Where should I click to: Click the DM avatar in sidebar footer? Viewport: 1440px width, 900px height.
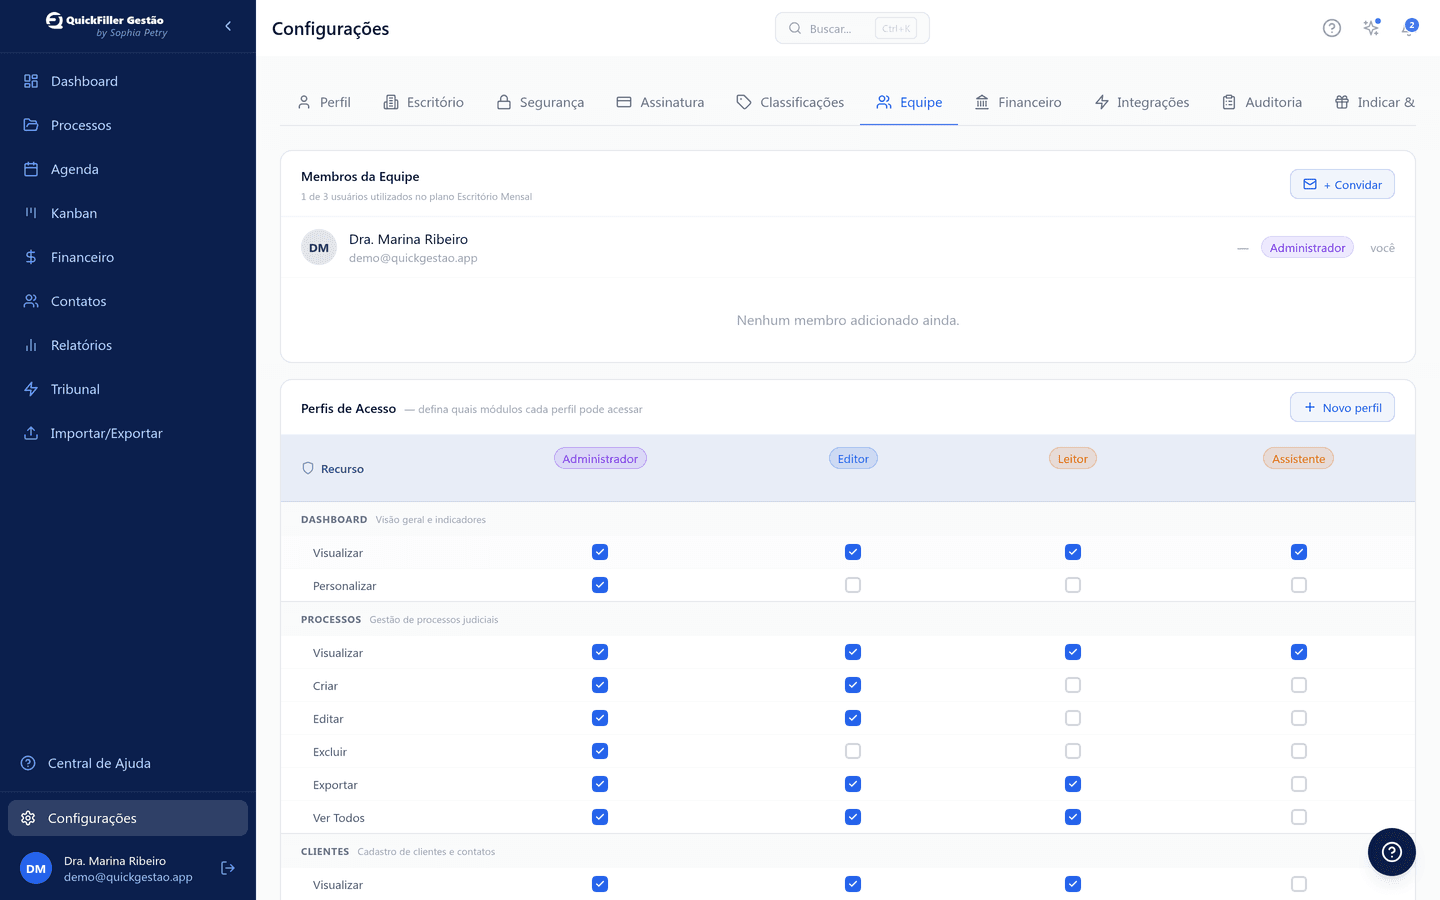point(36,868)
